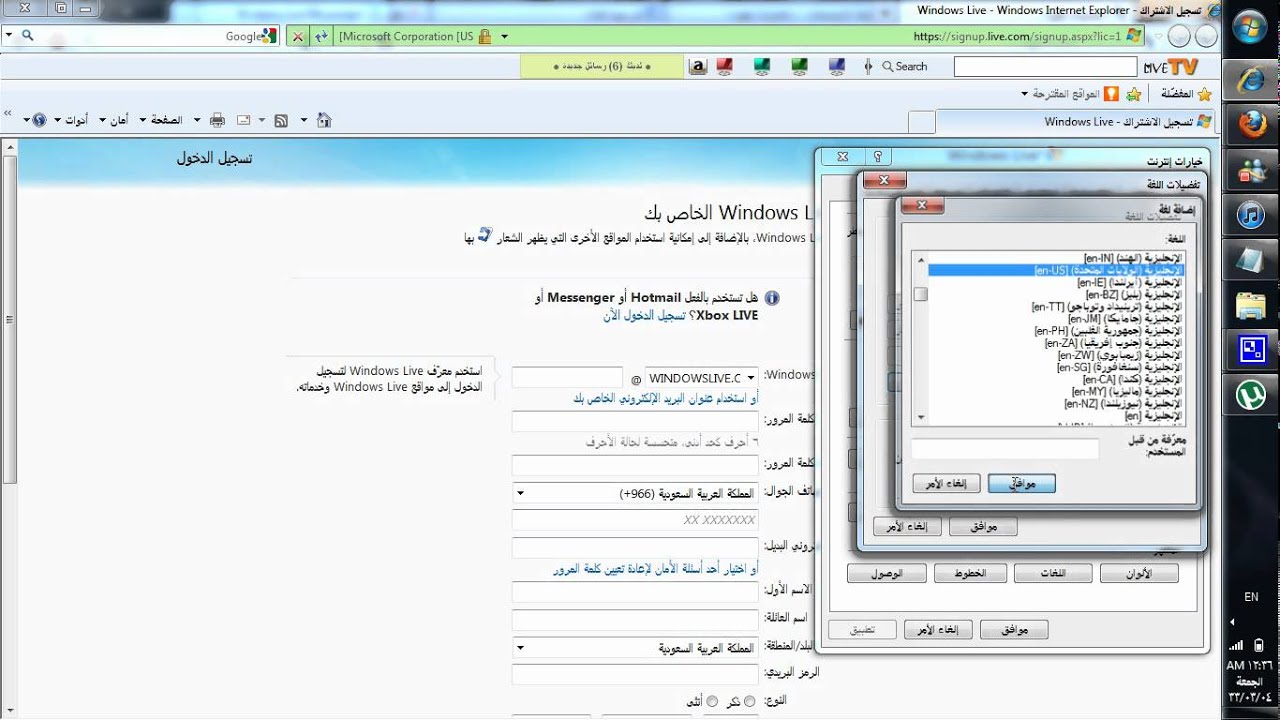
Task: Open Windows Explorer folder taskbar icon
Action: coord(1251,305)
